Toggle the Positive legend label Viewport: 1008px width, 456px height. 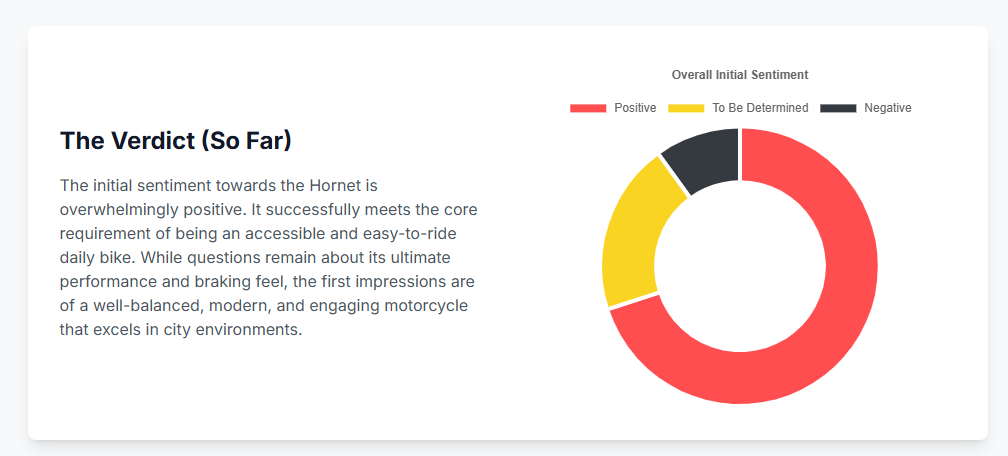tap(635, 108)
